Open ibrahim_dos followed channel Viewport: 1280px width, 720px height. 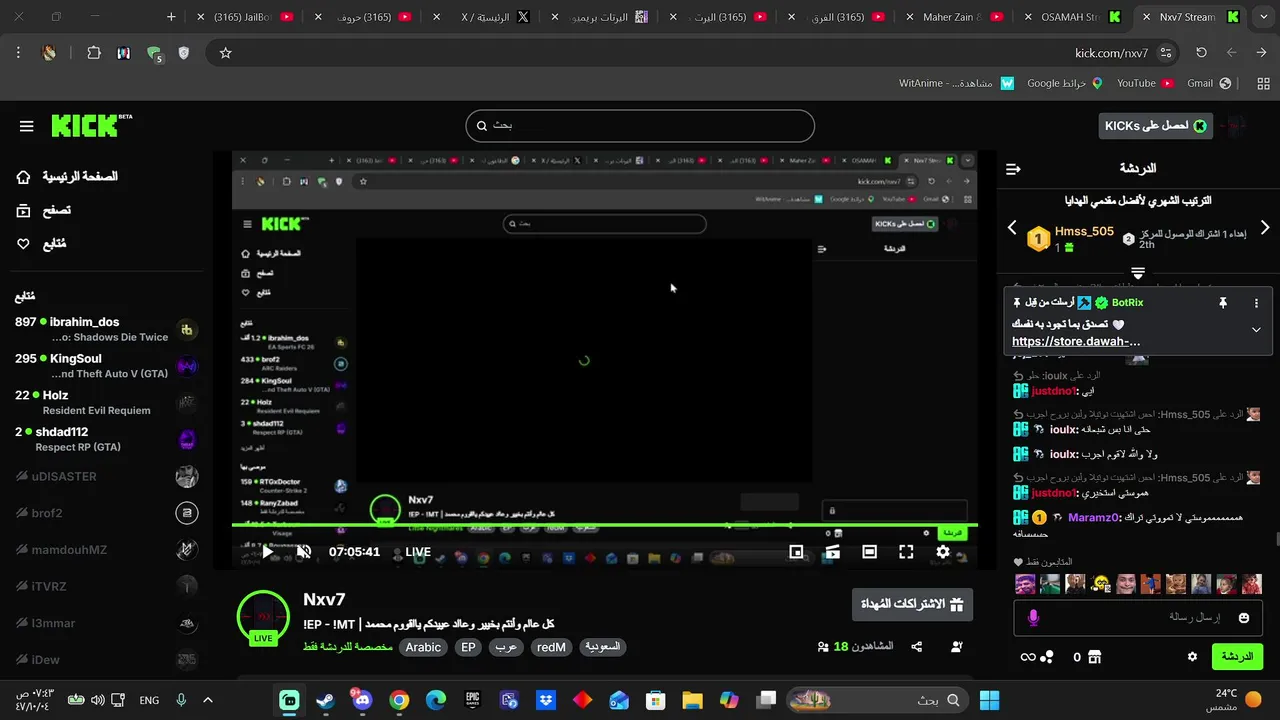[x=105, y=329]
